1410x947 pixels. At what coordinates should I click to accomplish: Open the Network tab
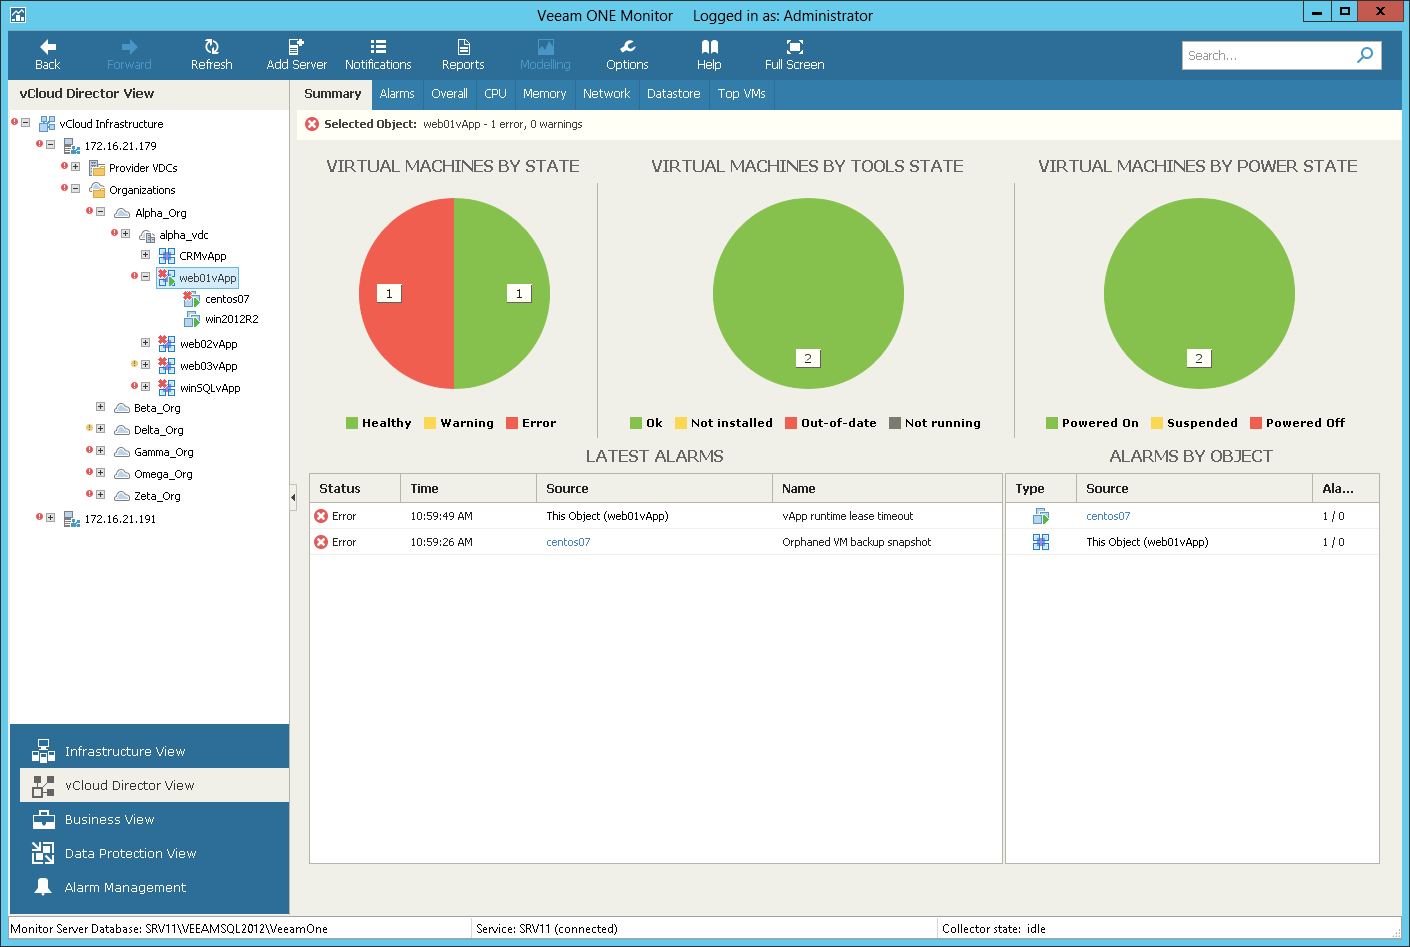click(x=606, y=94)
